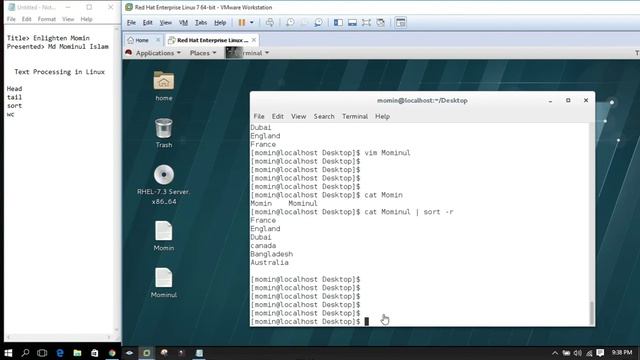Open the terminal Help menu
640x360 pixels.
(x=382, y=116)
